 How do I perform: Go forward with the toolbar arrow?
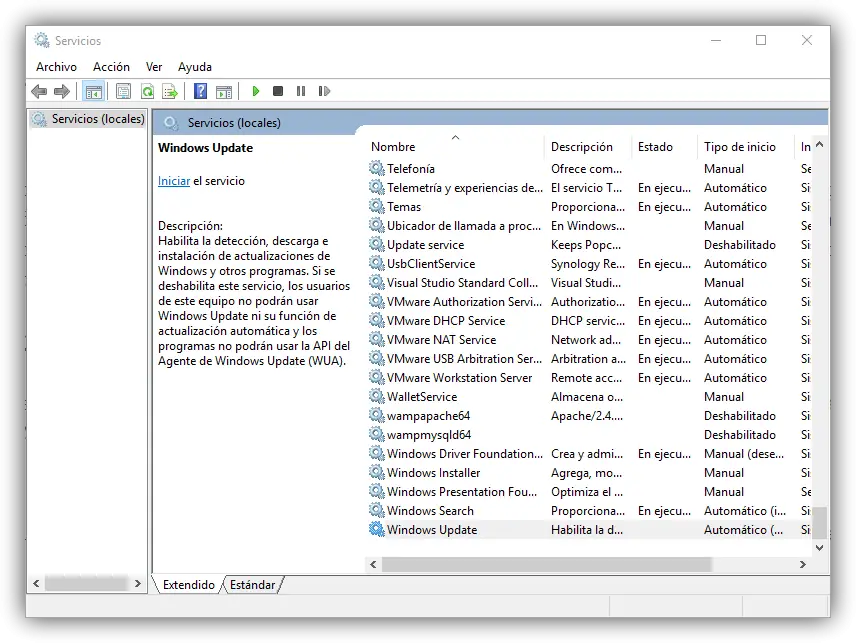pyautogui.click(x=62, y=91)
